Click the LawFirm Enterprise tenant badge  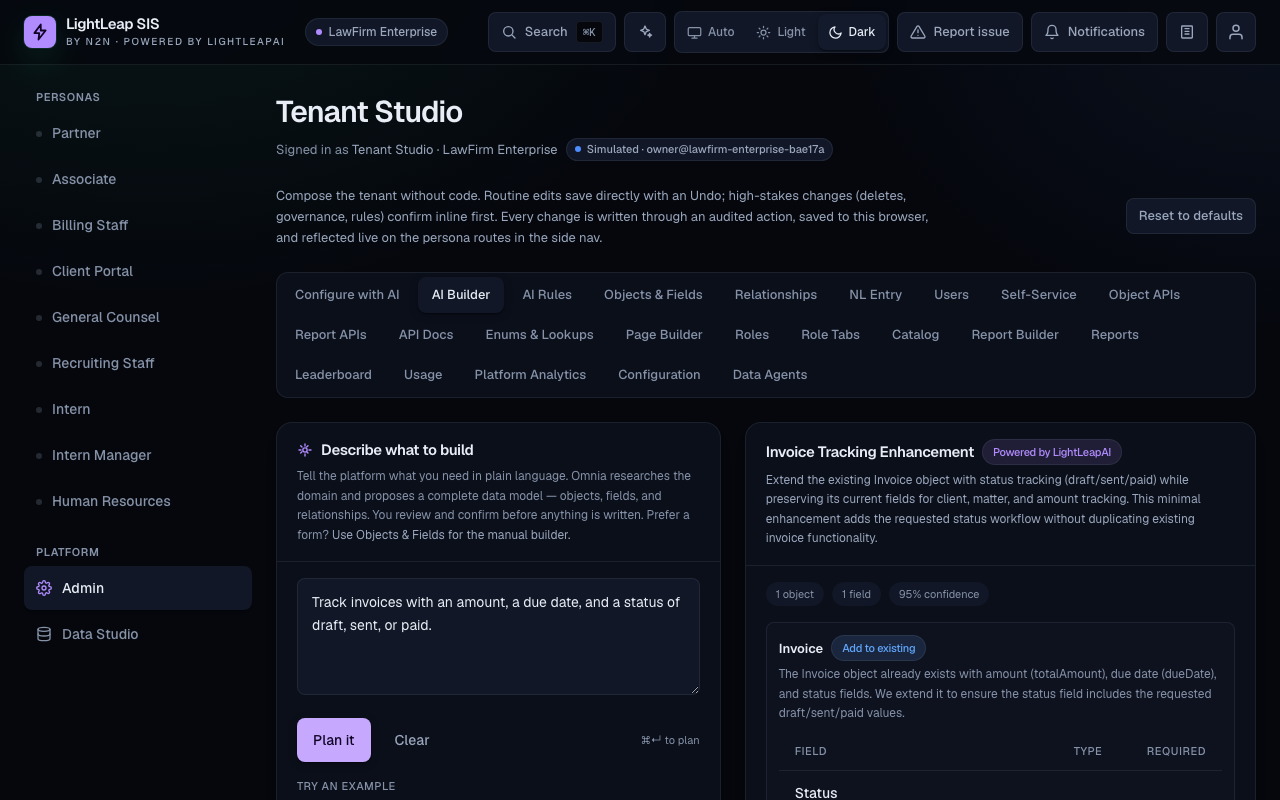click(x=376, y=32)
